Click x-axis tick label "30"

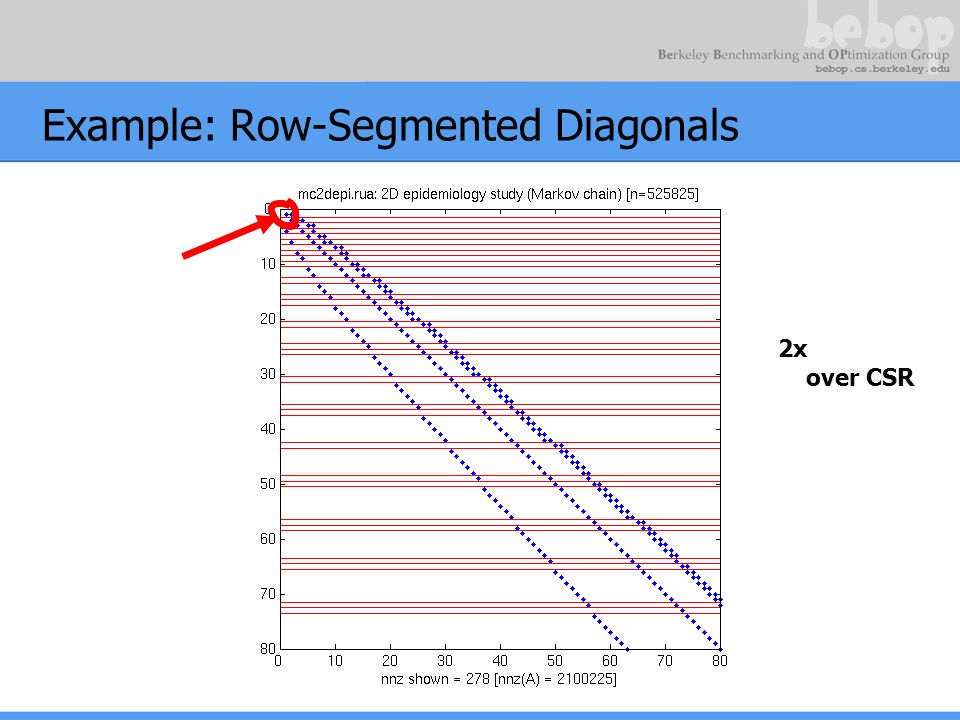[x=445, y=661]
